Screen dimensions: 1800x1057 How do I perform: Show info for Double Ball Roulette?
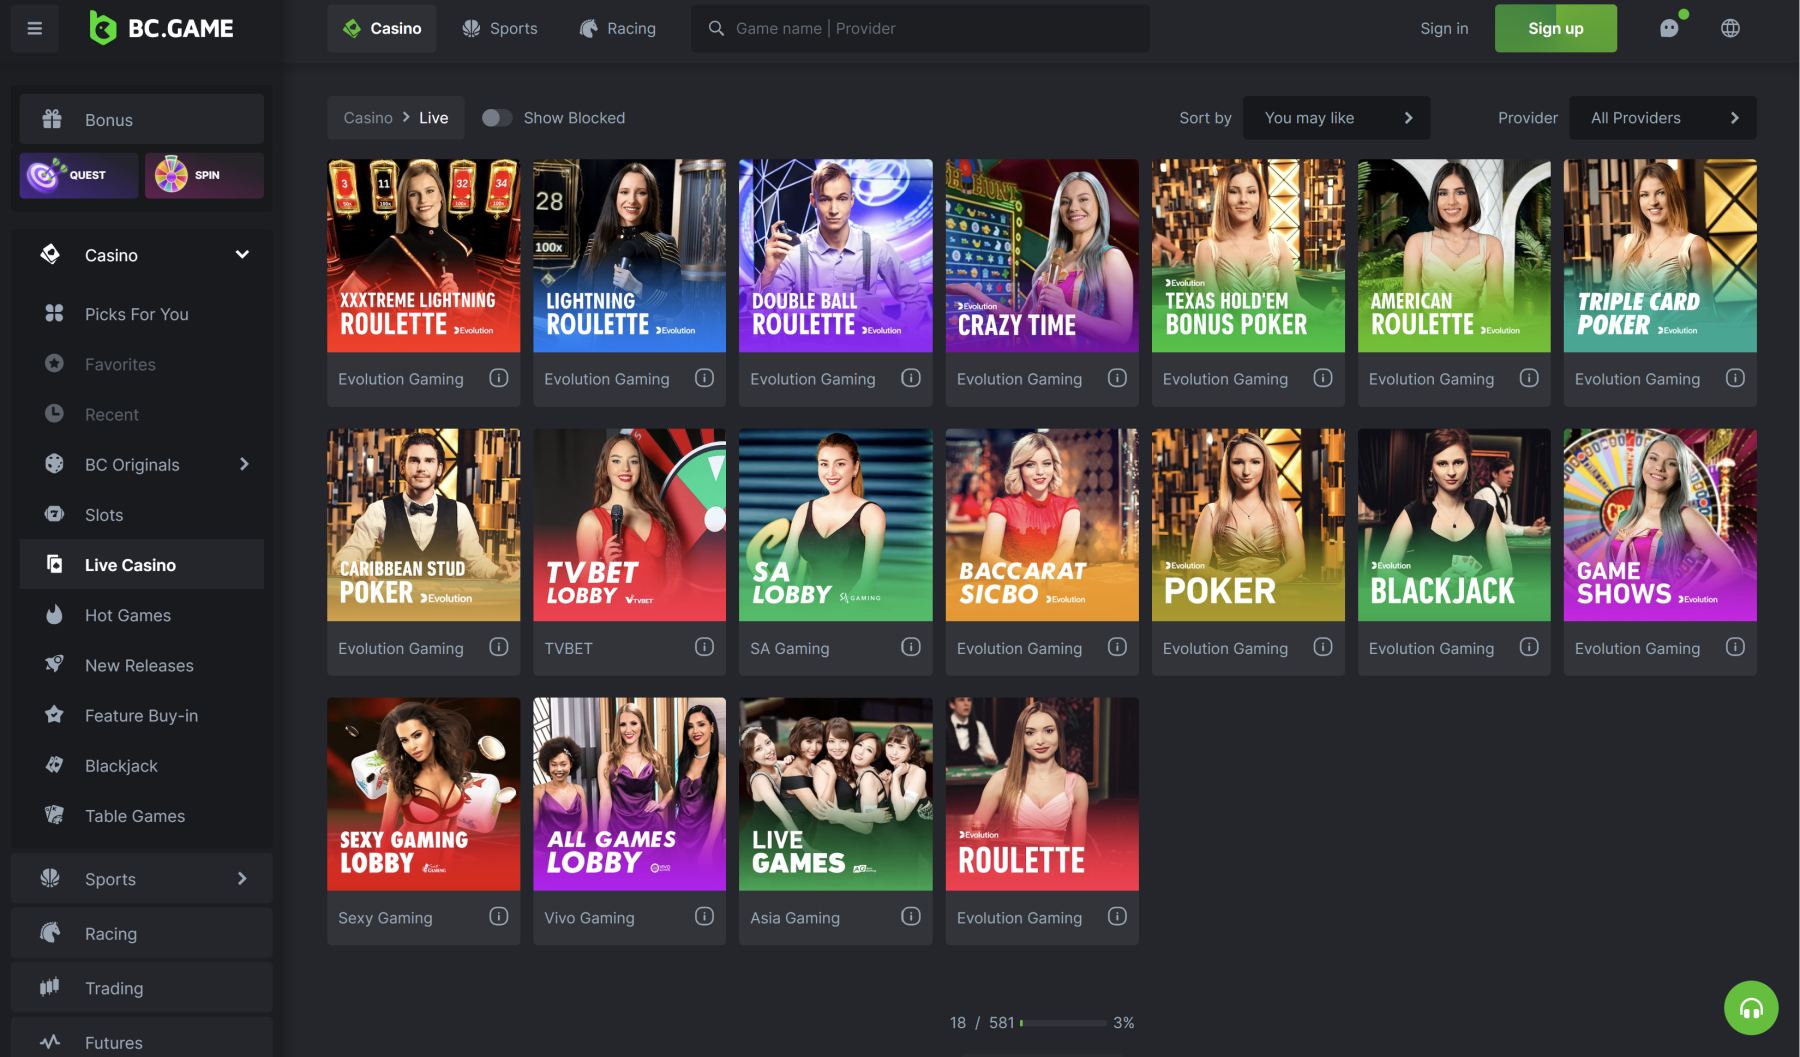click(x=911, y=378)
